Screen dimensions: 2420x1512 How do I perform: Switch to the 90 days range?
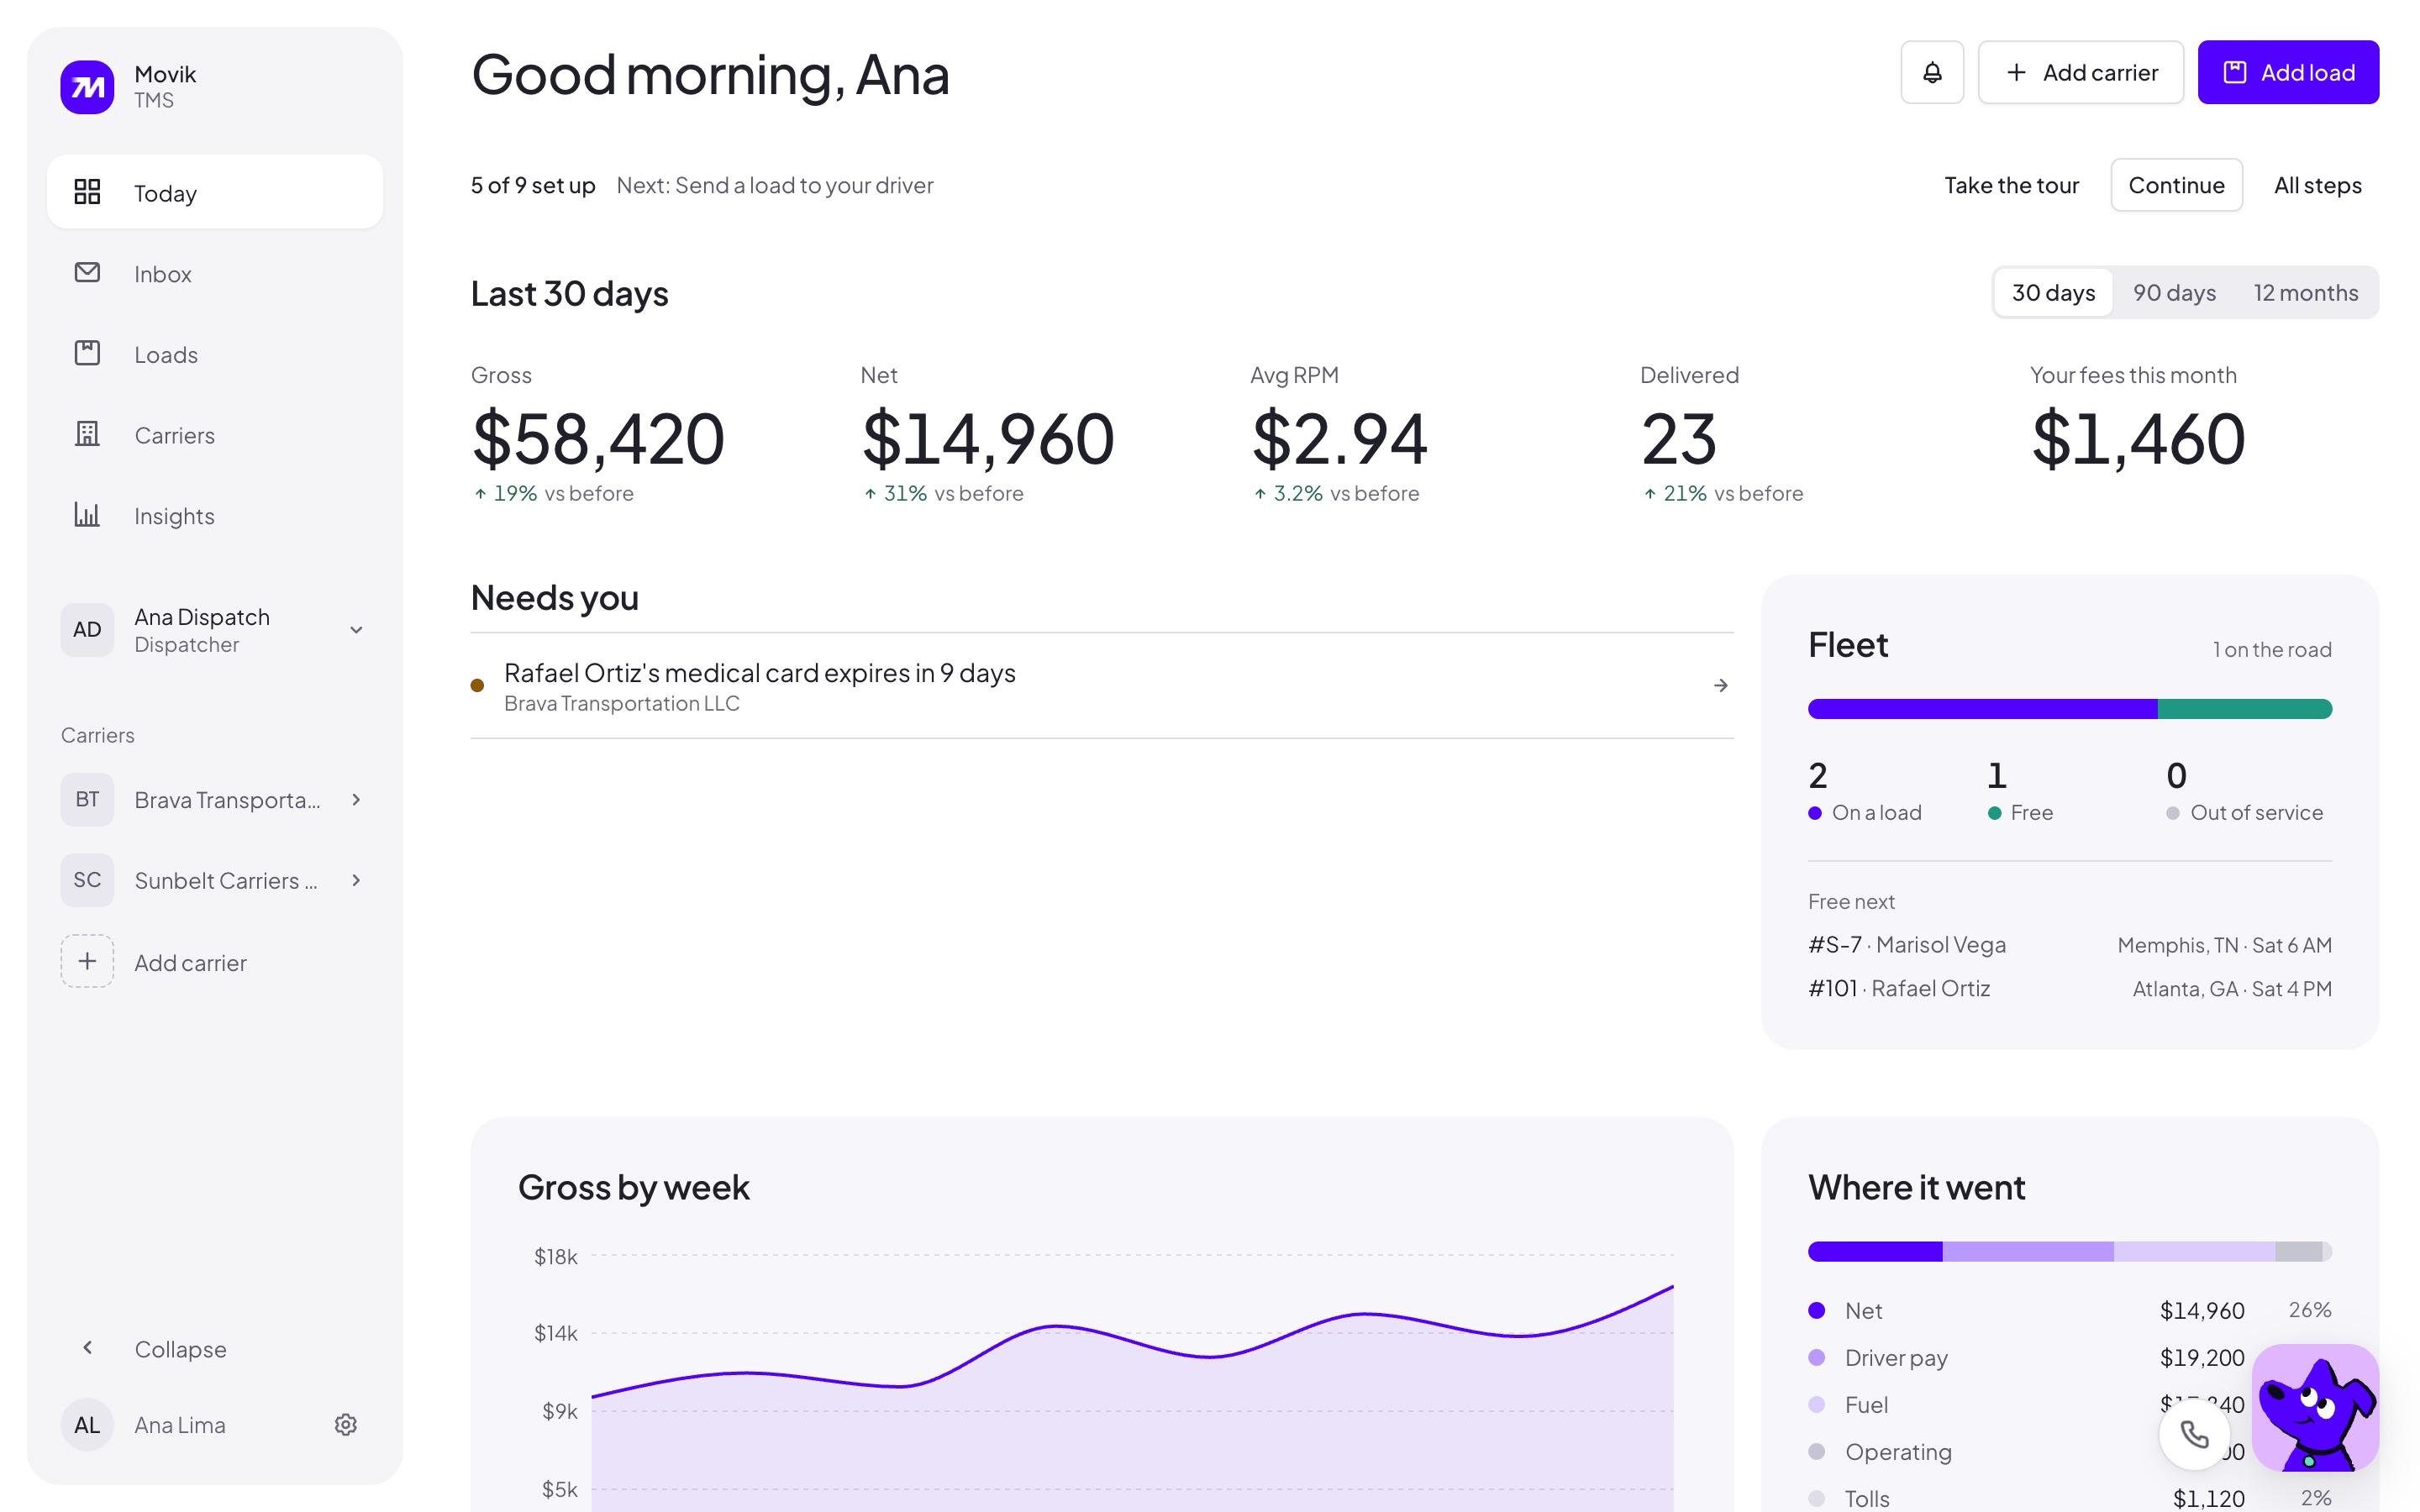2174,292
